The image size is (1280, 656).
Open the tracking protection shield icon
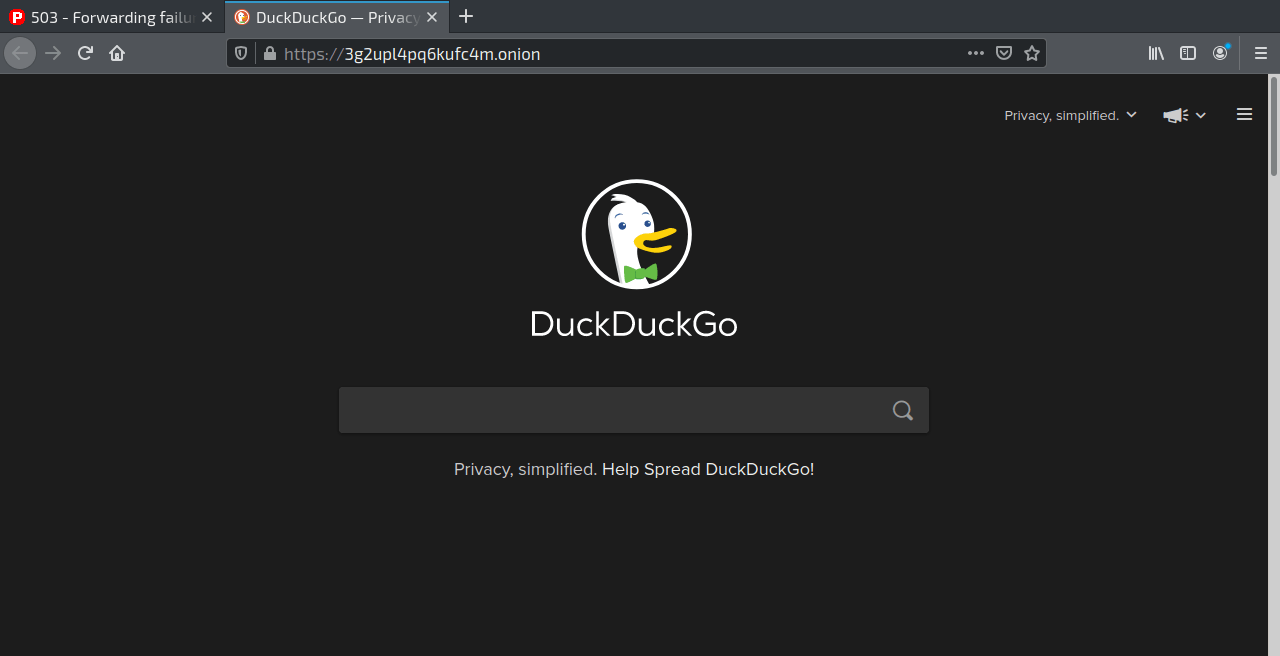point(241,53)
